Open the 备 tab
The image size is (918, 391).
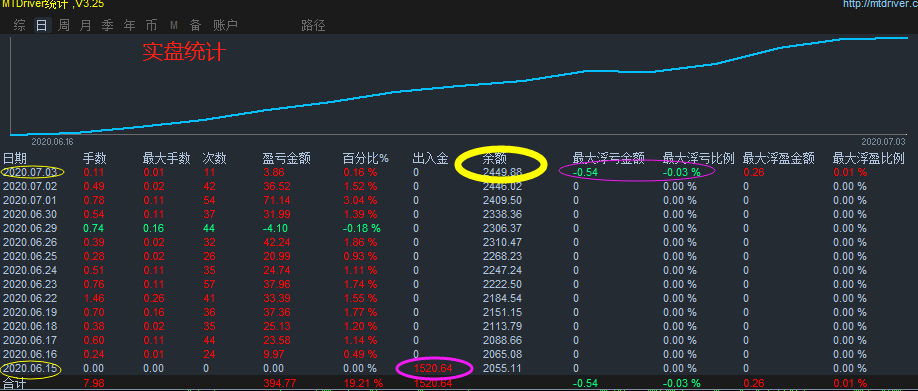196,26
